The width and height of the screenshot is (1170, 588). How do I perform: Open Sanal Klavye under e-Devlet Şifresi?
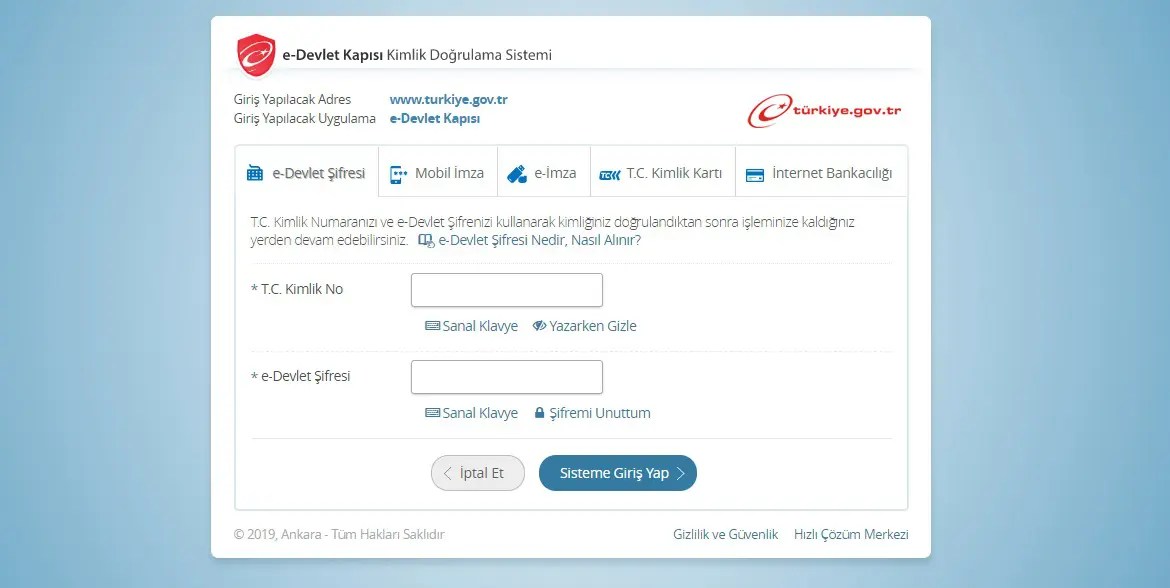pyautogui.click(x=472, y=413)
